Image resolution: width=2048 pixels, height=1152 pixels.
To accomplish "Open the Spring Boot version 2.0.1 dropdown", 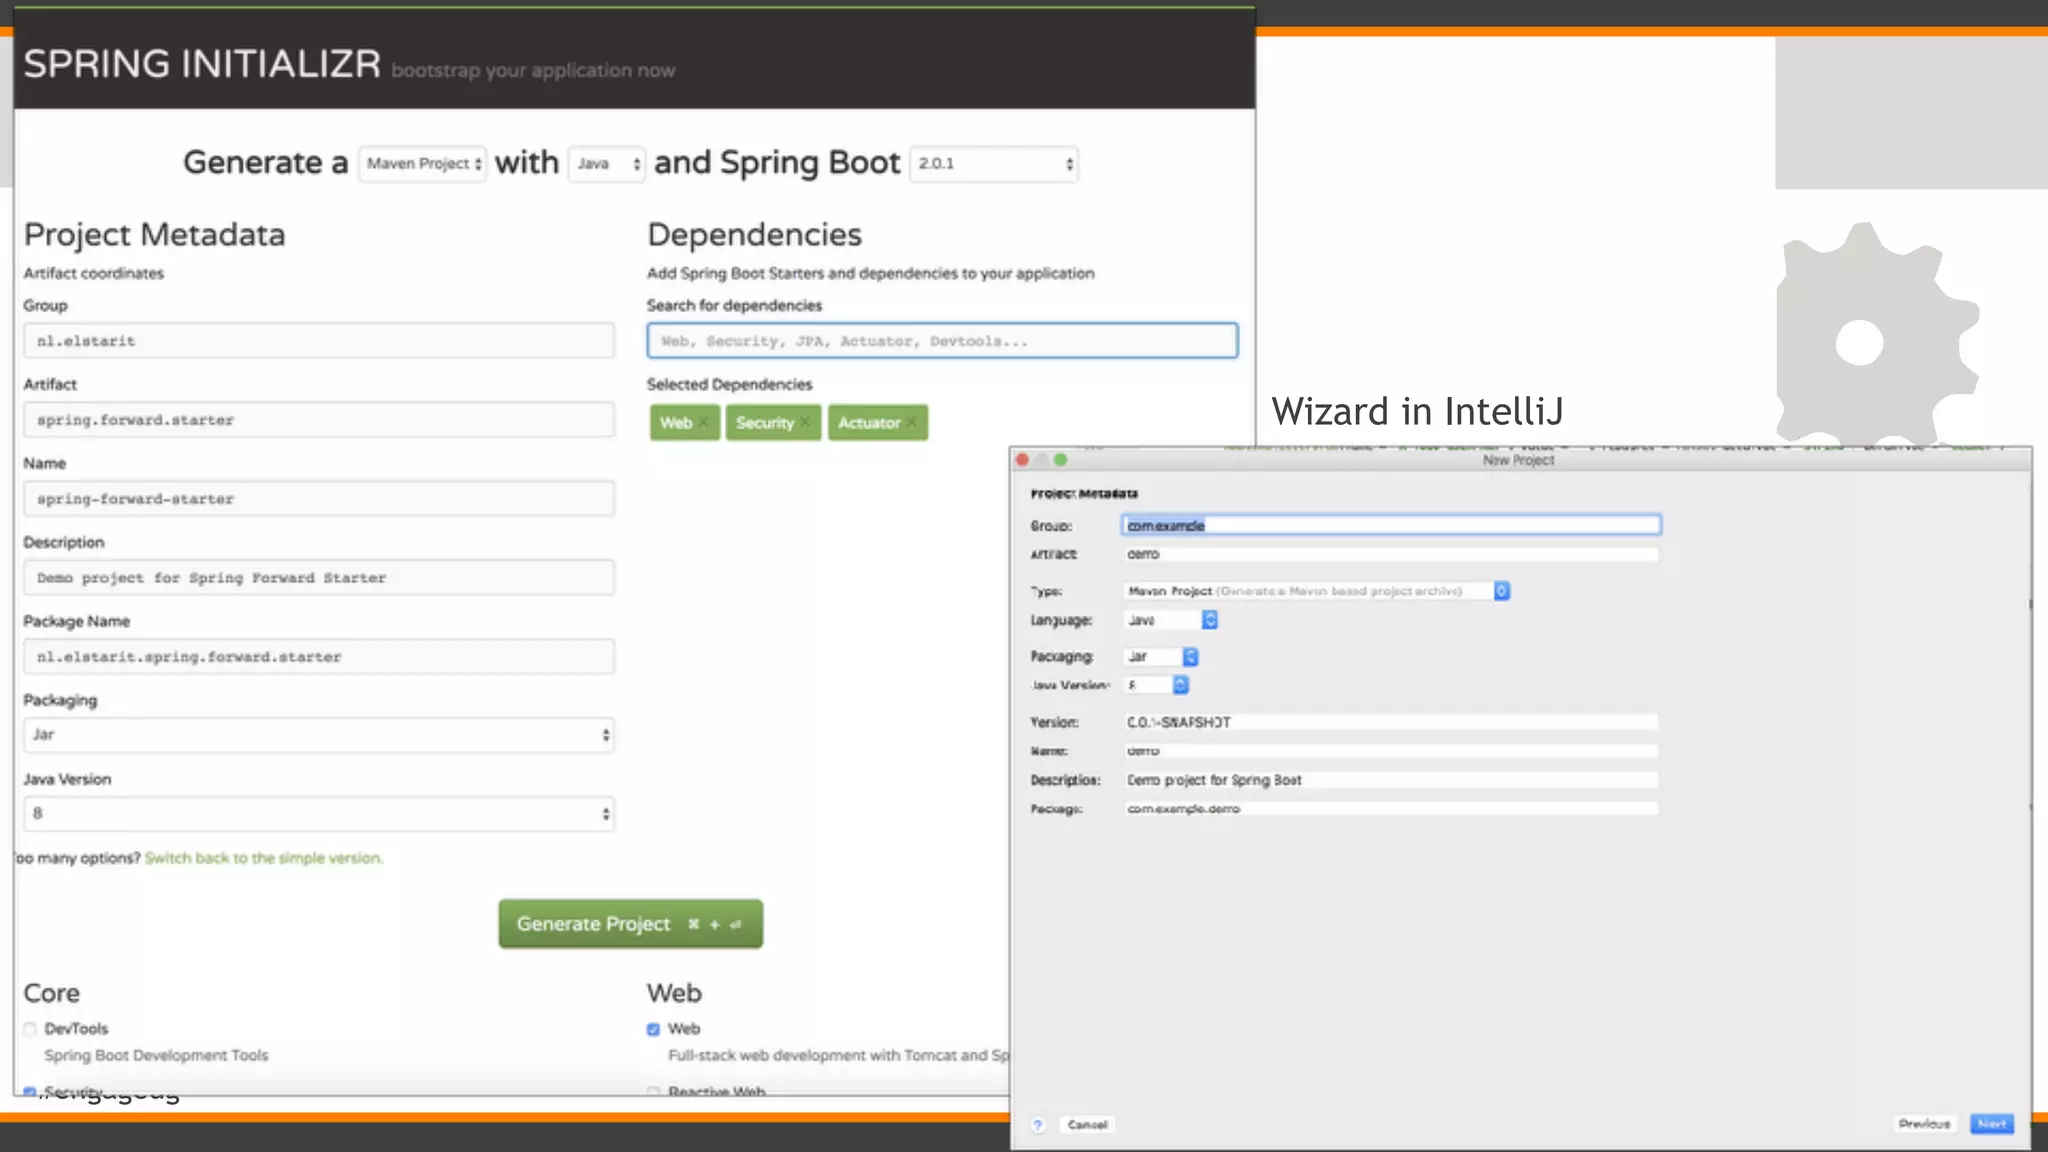I will [994, 163].
